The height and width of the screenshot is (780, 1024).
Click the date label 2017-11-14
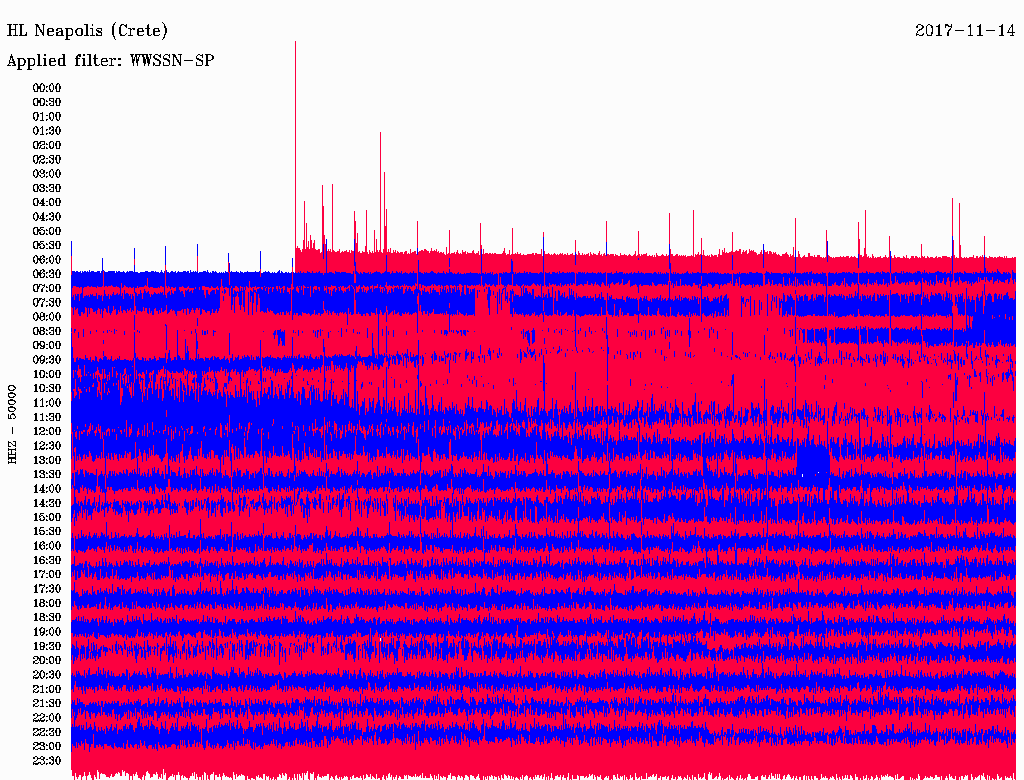[x=965, y=31]
